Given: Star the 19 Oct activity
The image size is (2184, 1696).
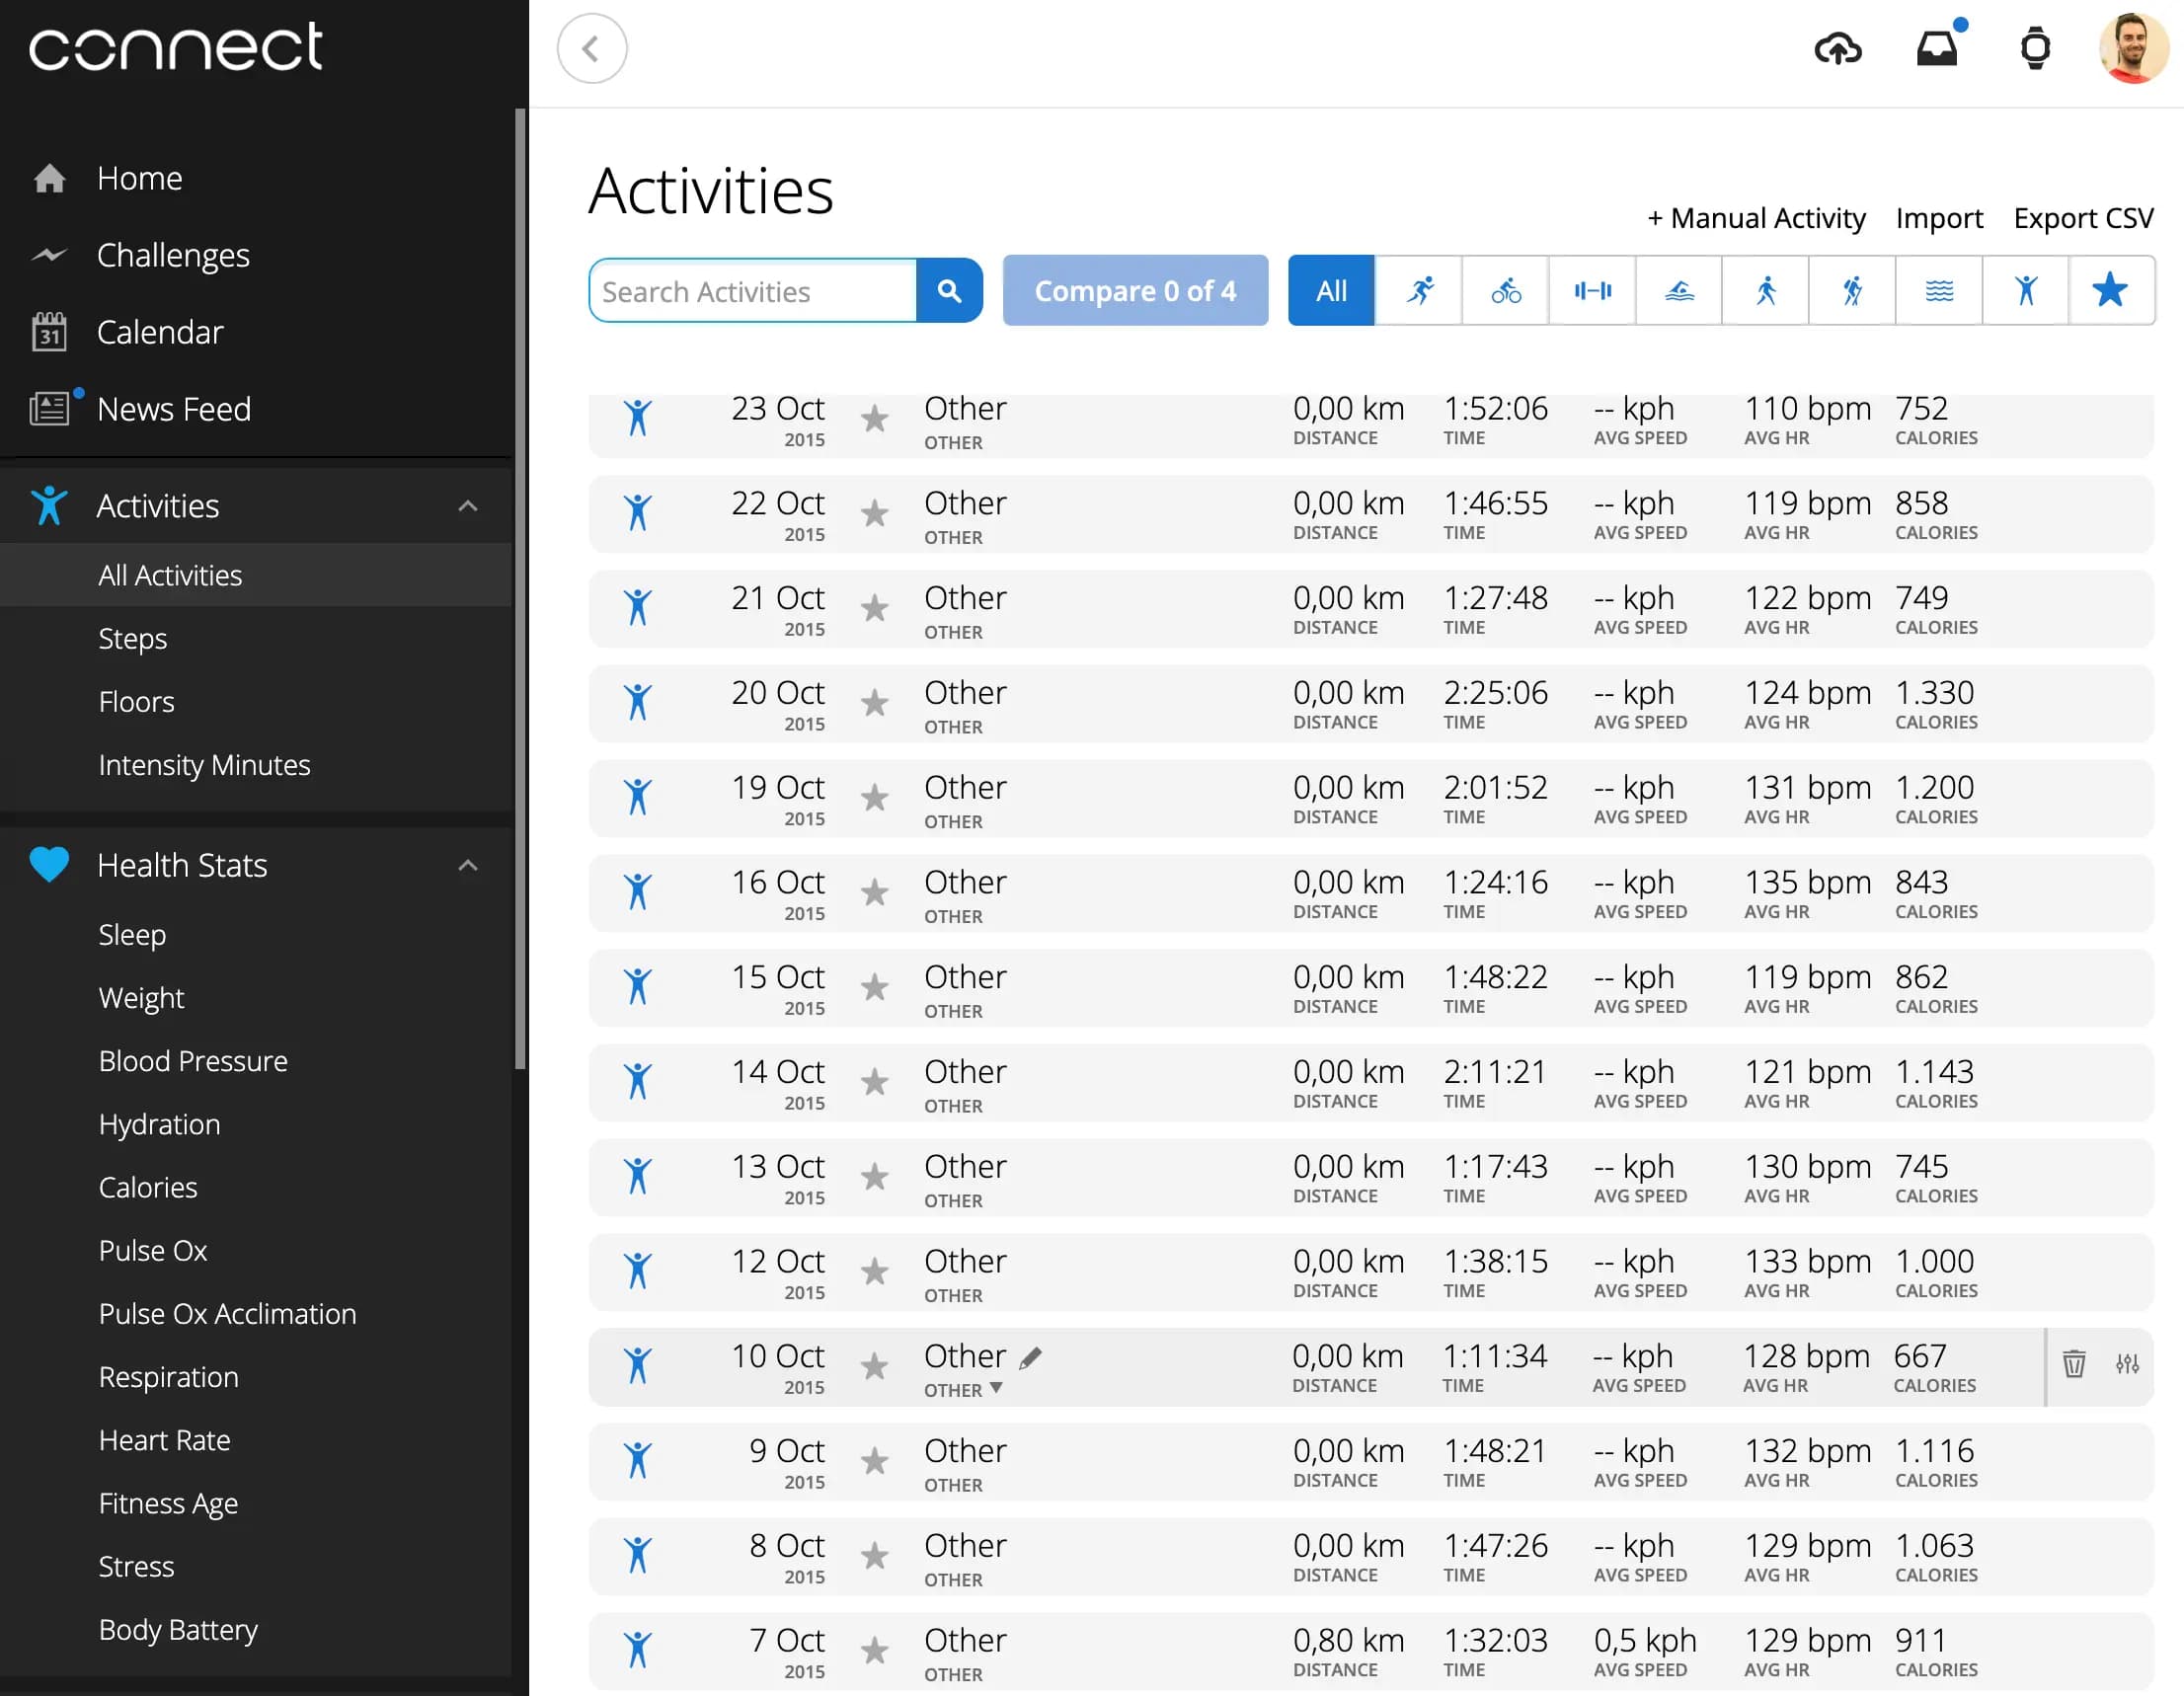Looking at the screenshot, I should tap(876, 800).
